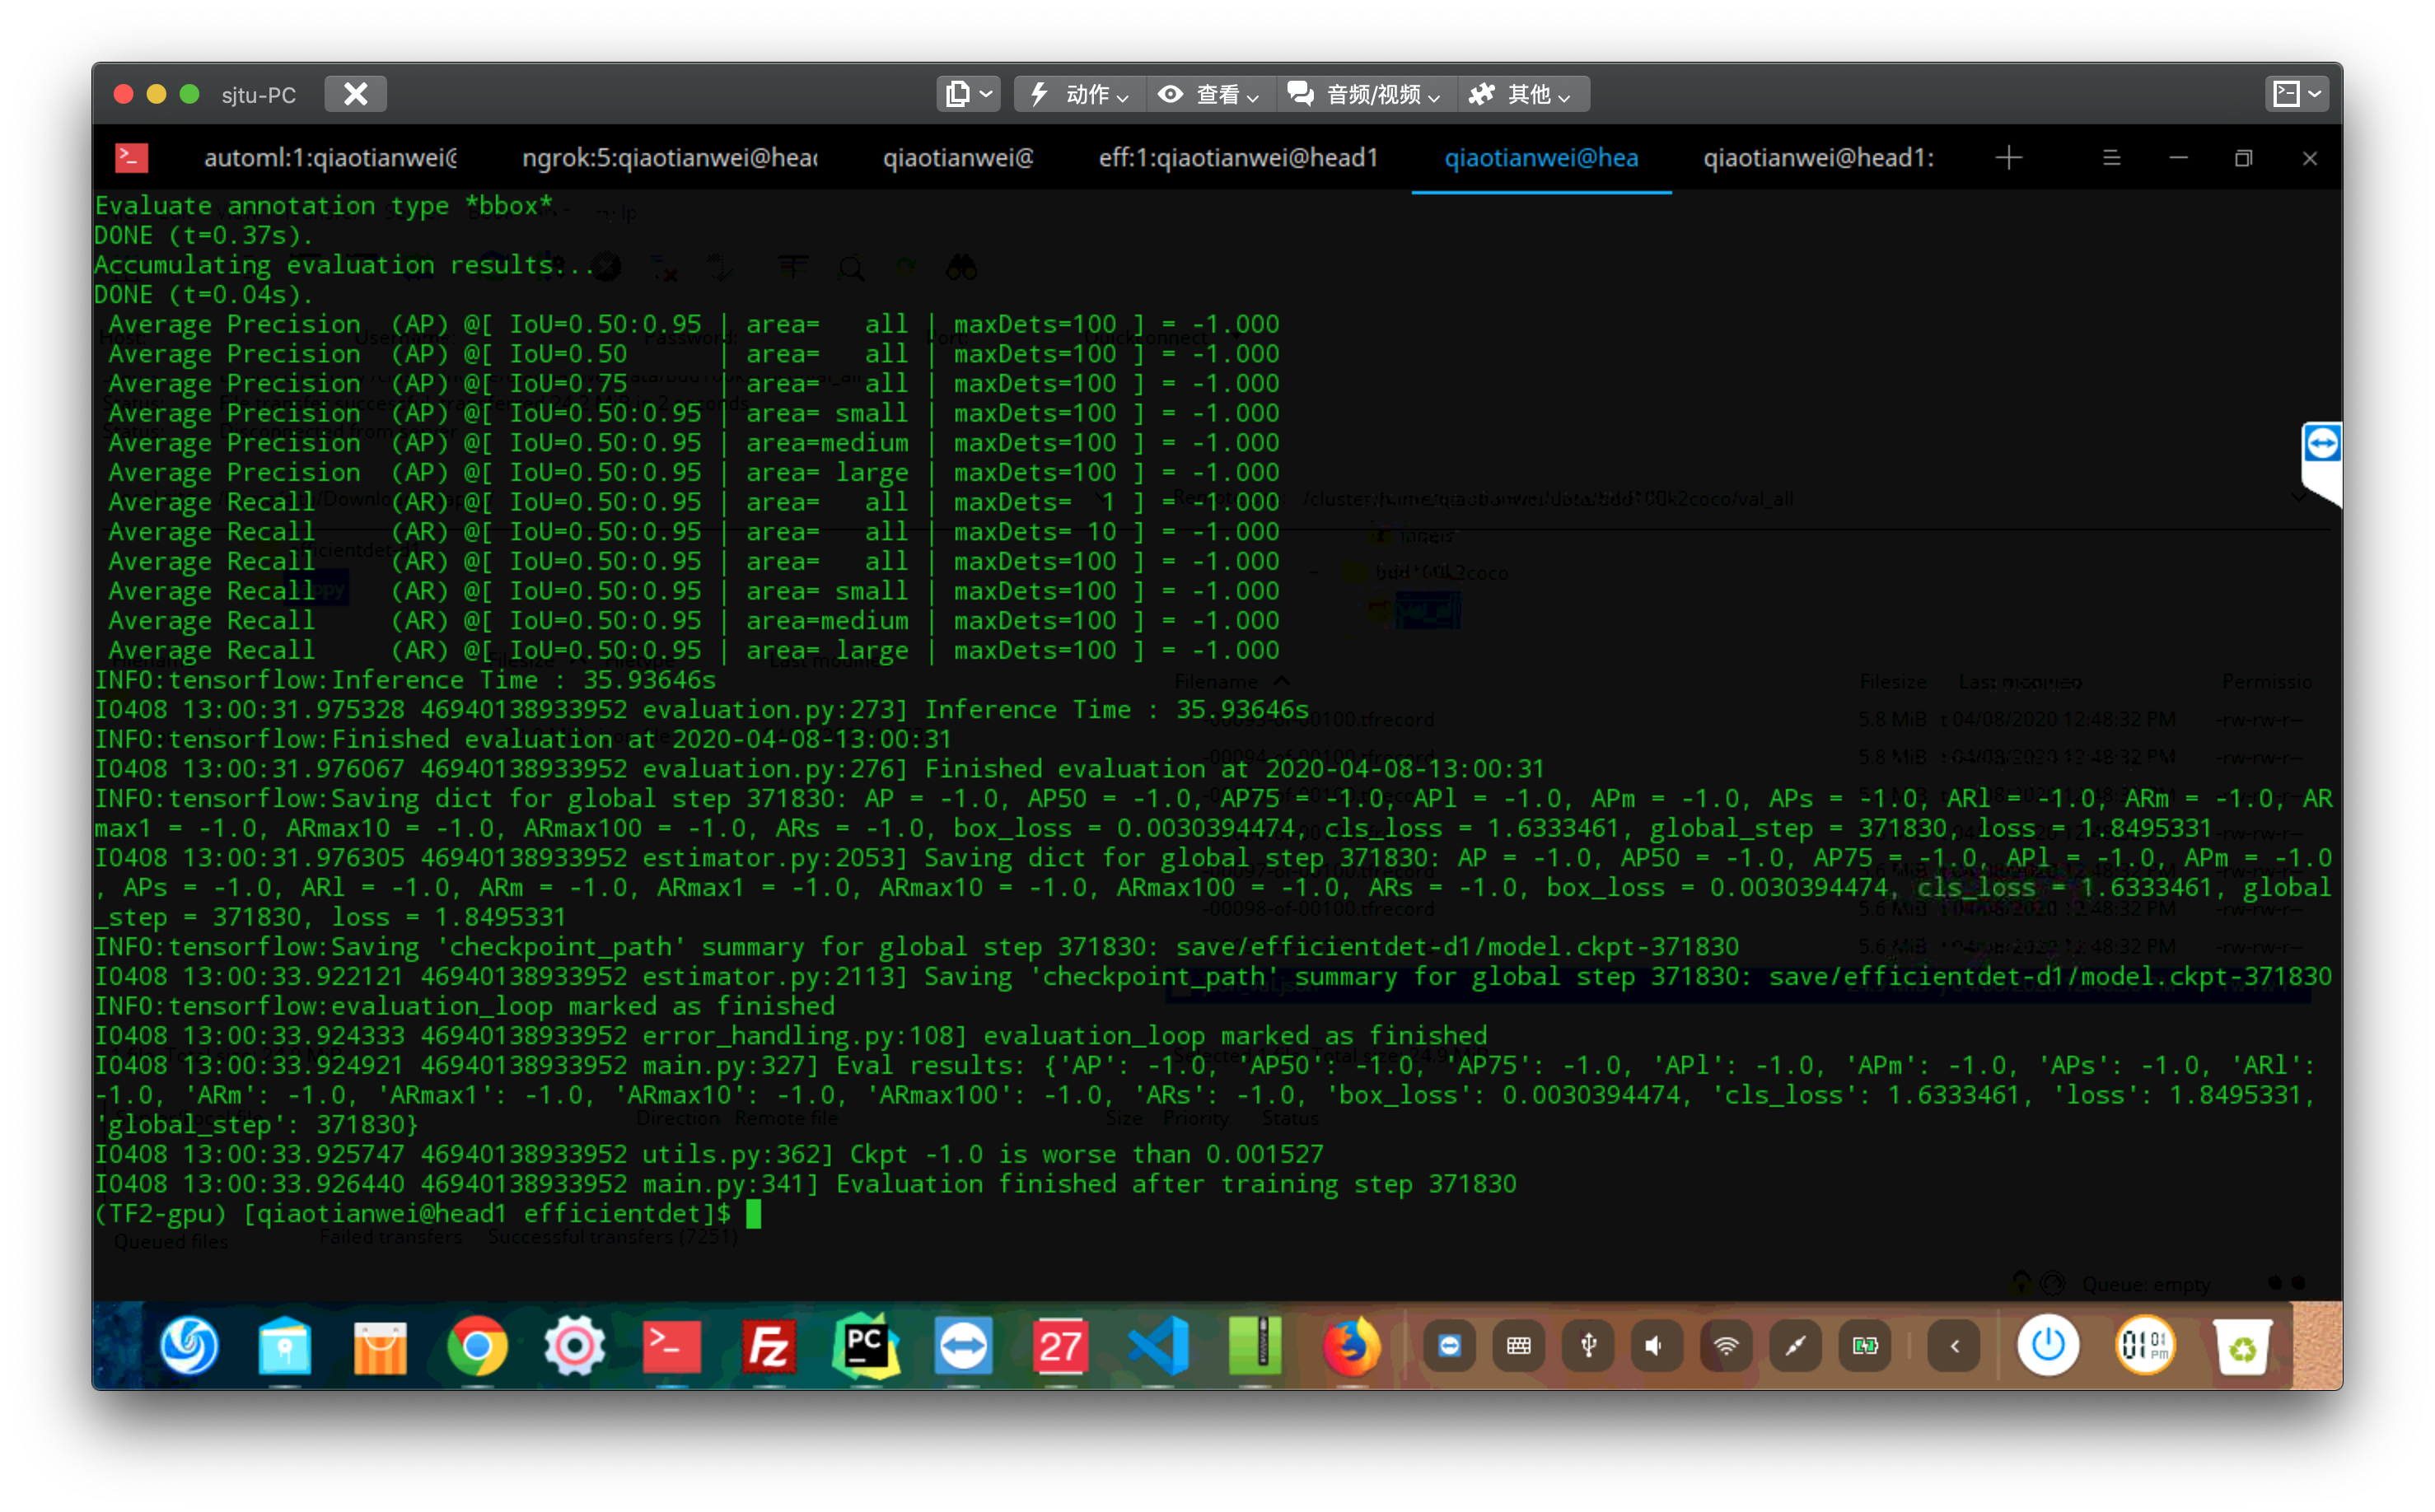
Task: Open Google Chrome from the dock
Action: [x=477, y=1345]
